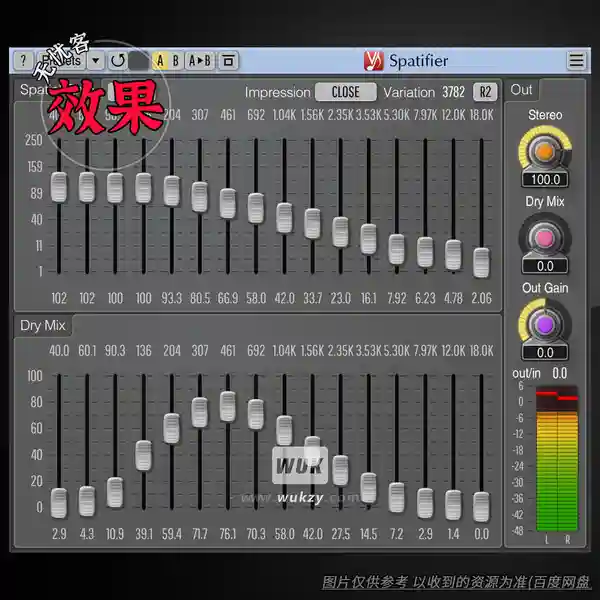Click the Spatial 2.35K band slider handle
Screen dimensions: 600x600
(341, 232)
